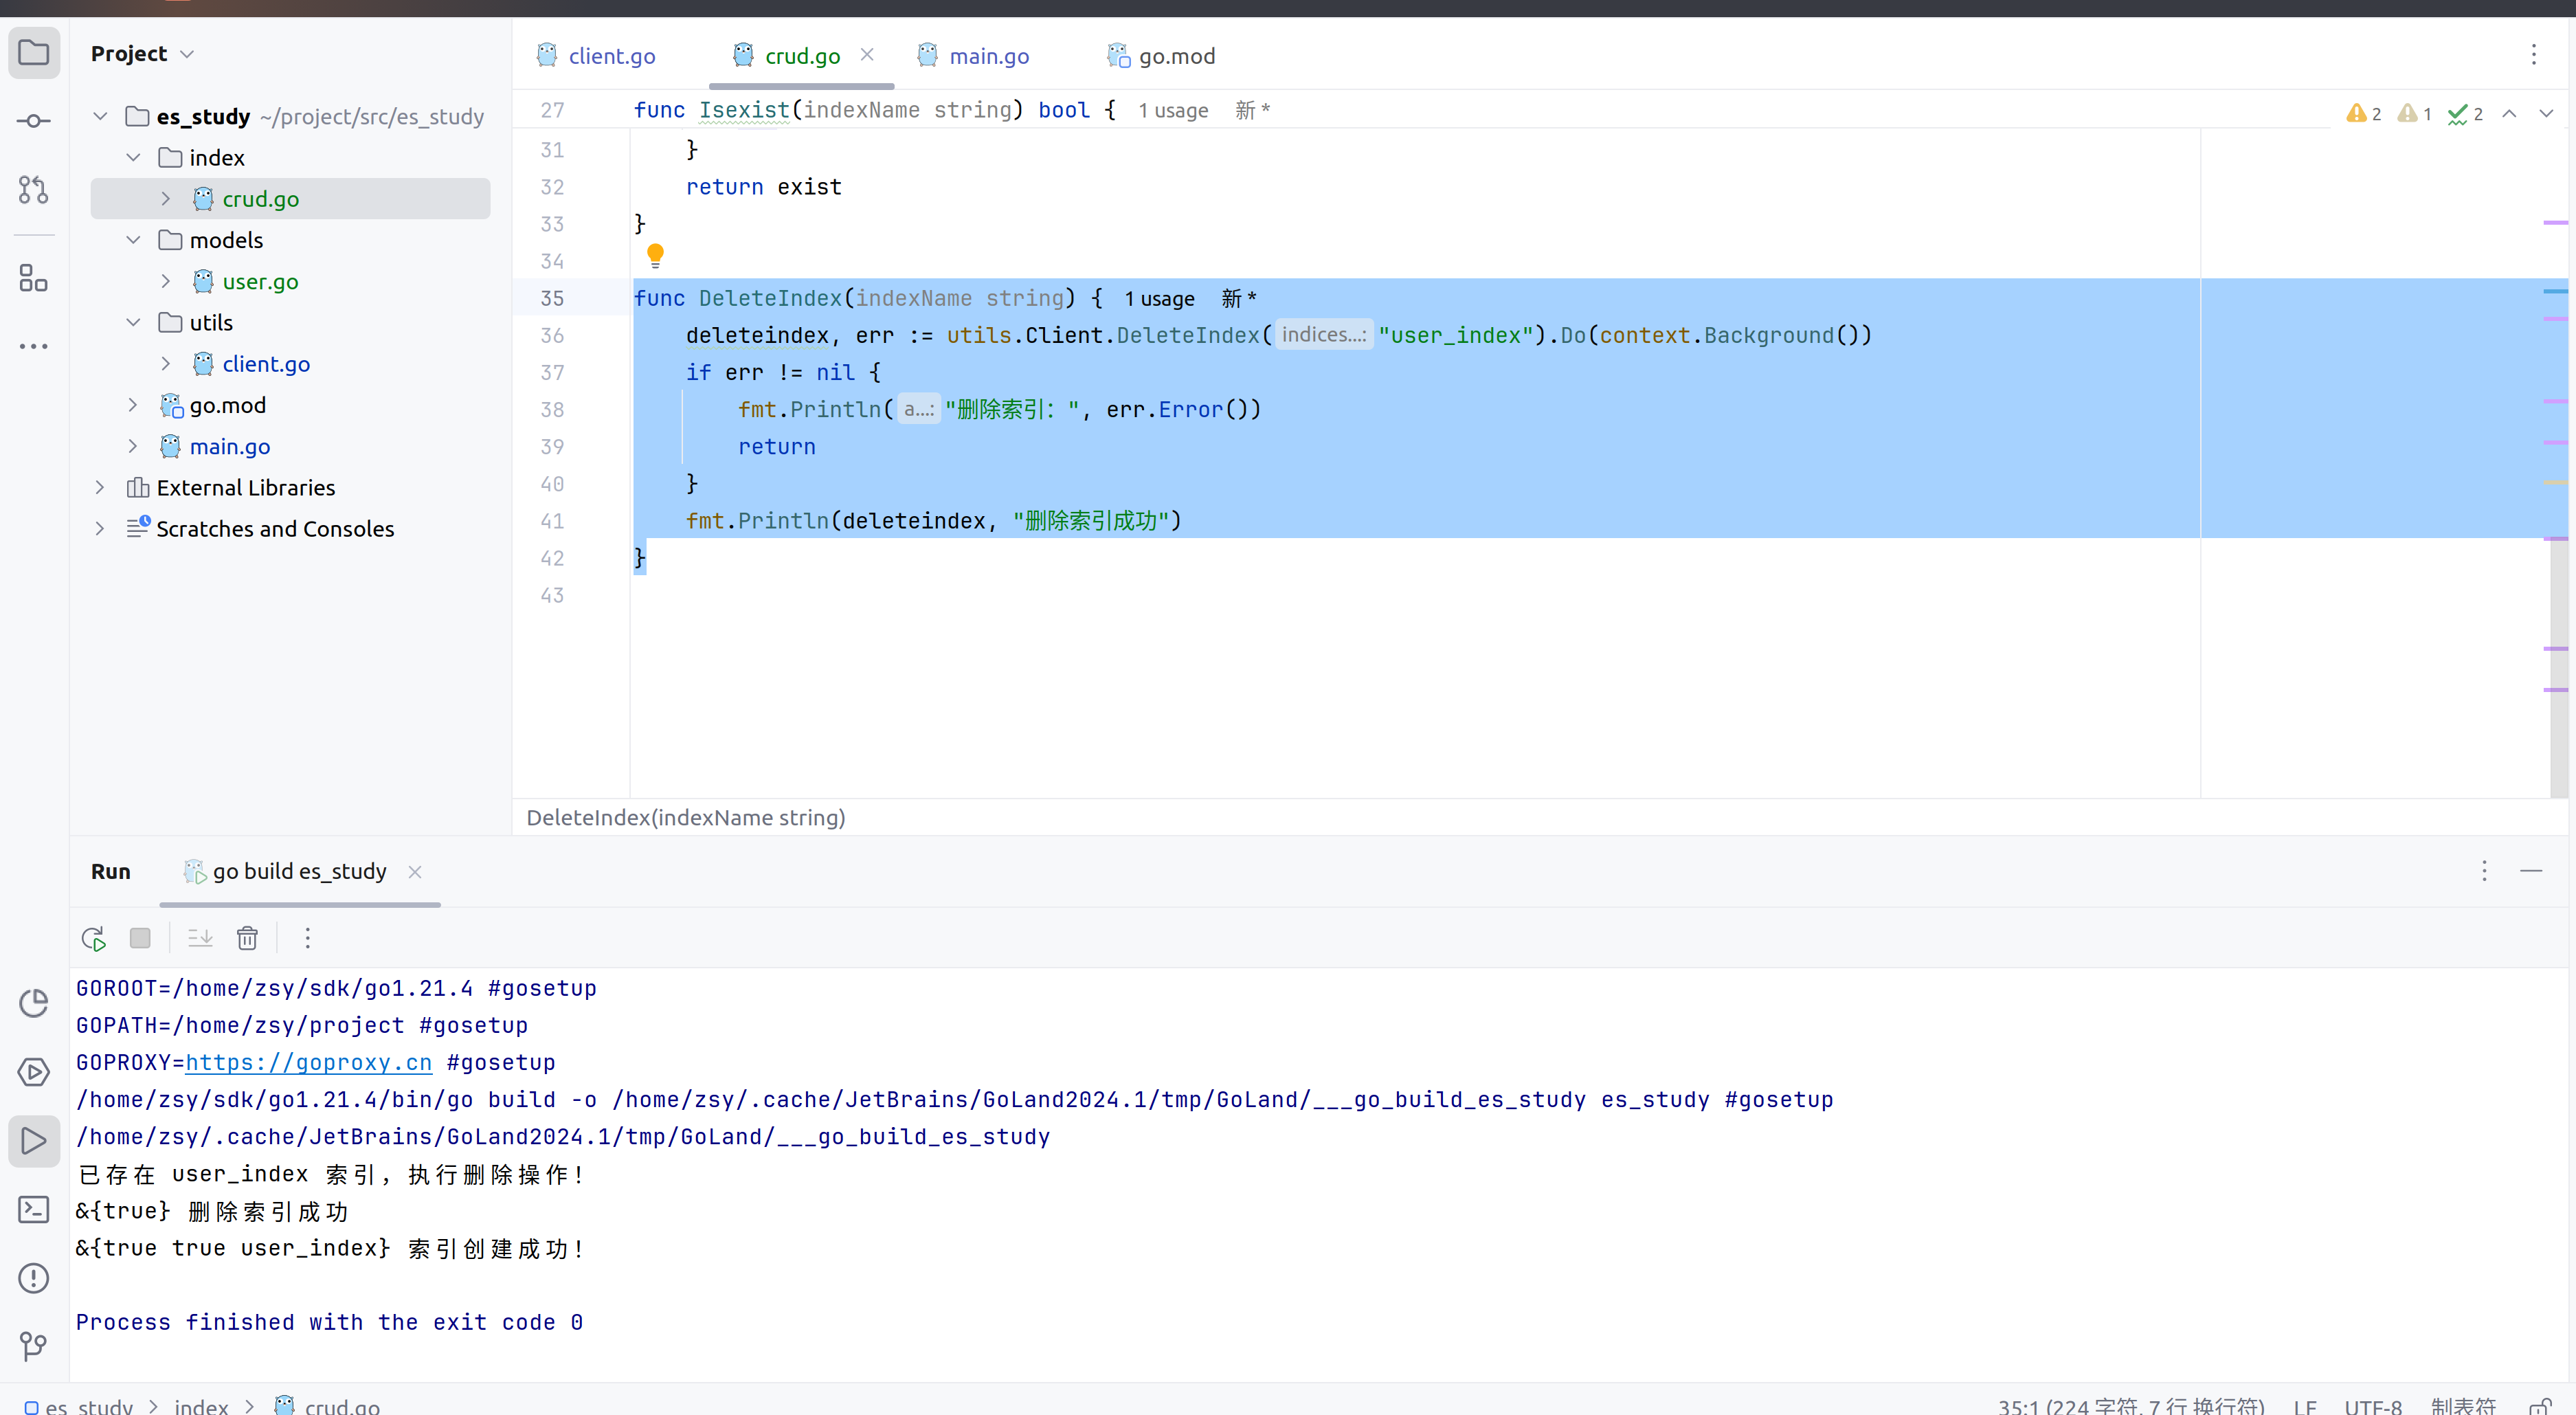Viewport: 2576px width, 1415px height.
Task: Open the Terminal tool window
Action: pos(34,1209)
